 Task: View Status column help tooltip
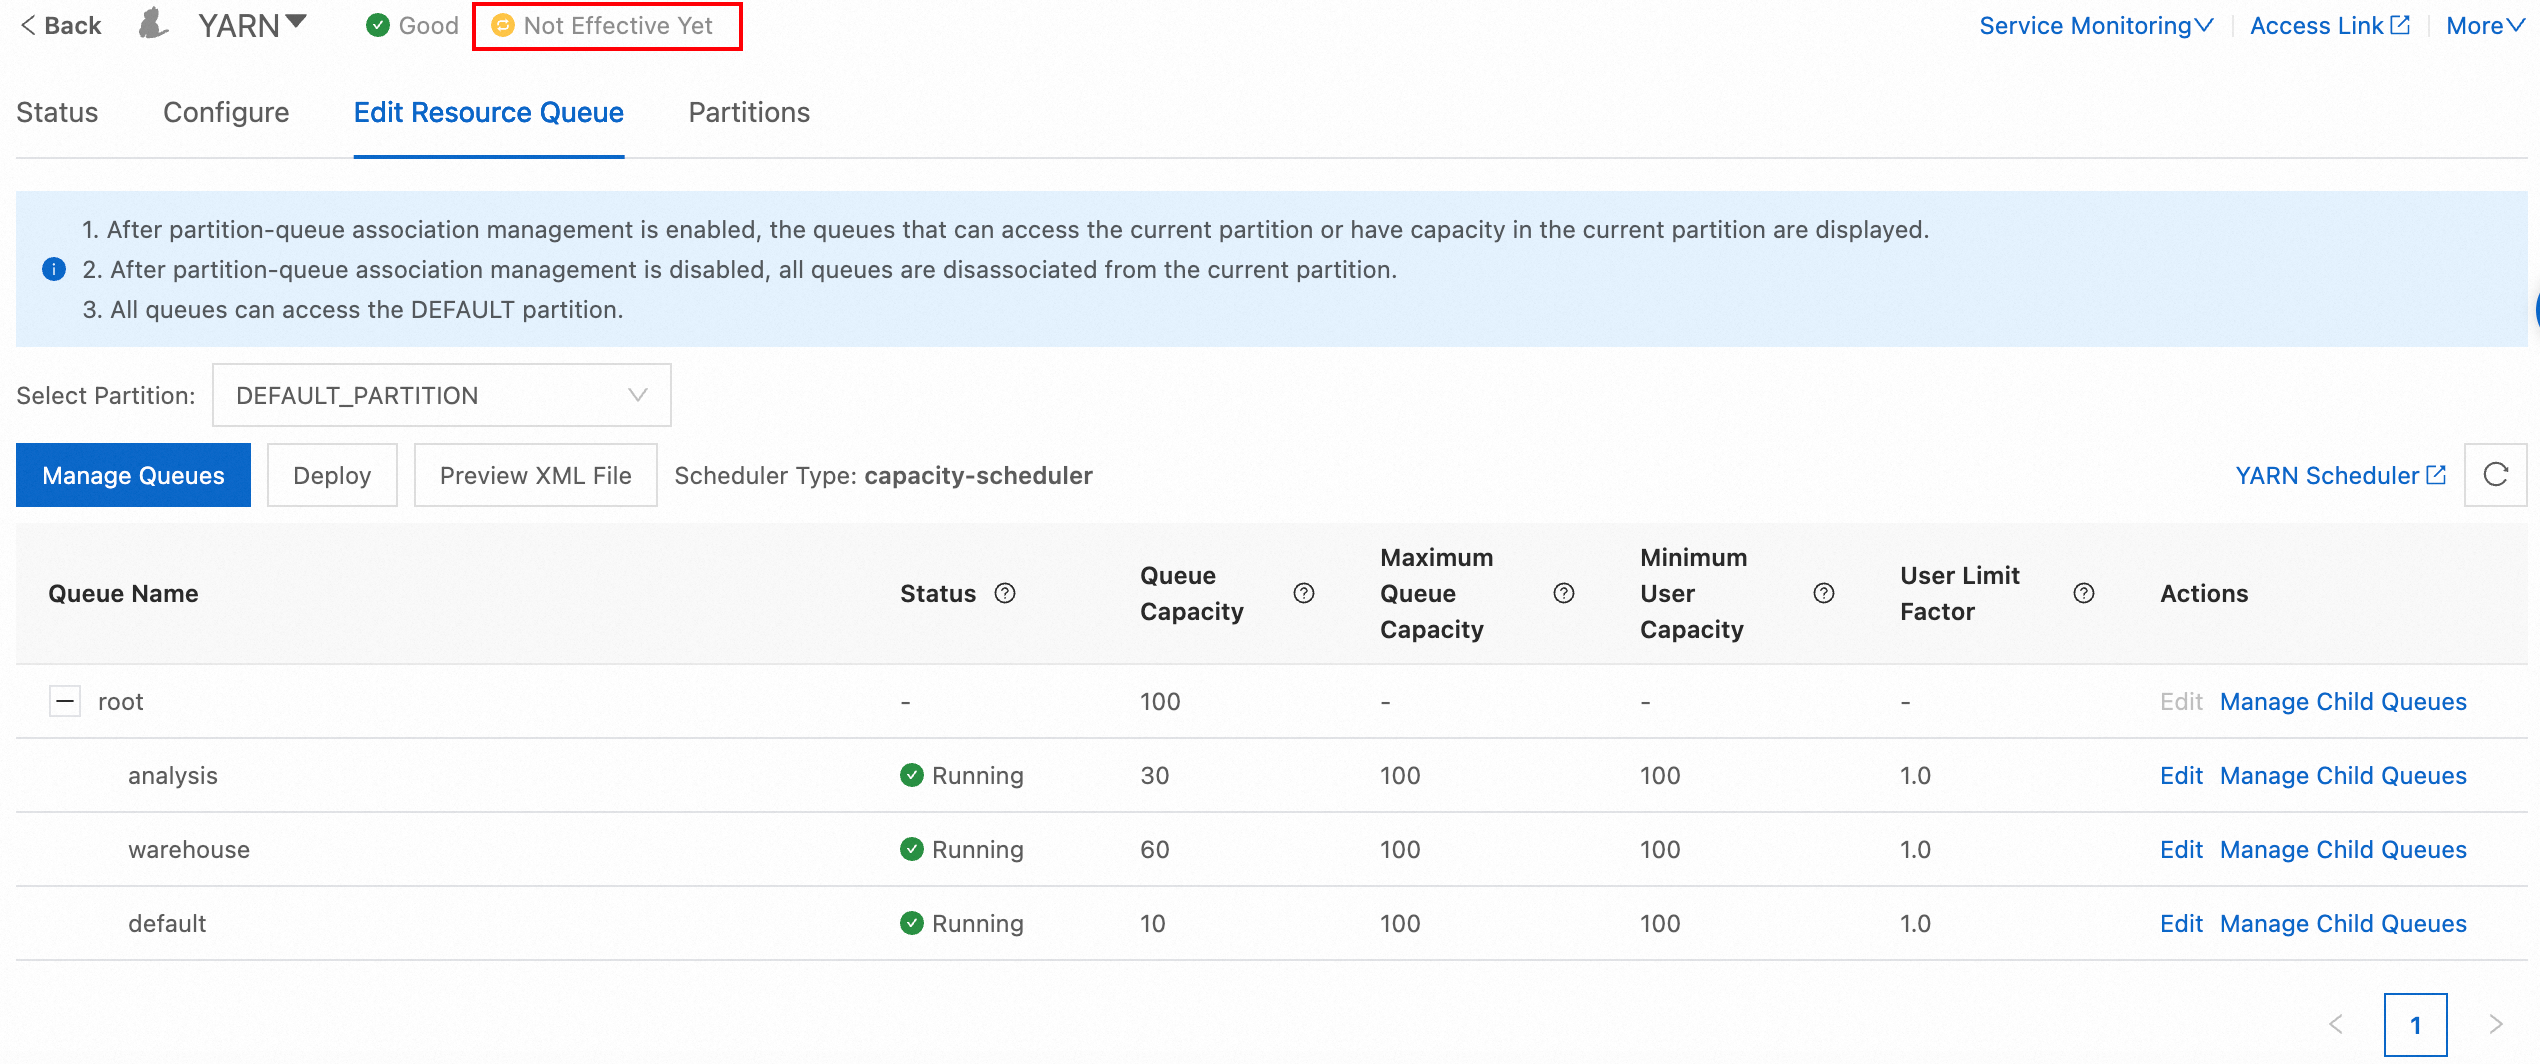(1005, 593)
